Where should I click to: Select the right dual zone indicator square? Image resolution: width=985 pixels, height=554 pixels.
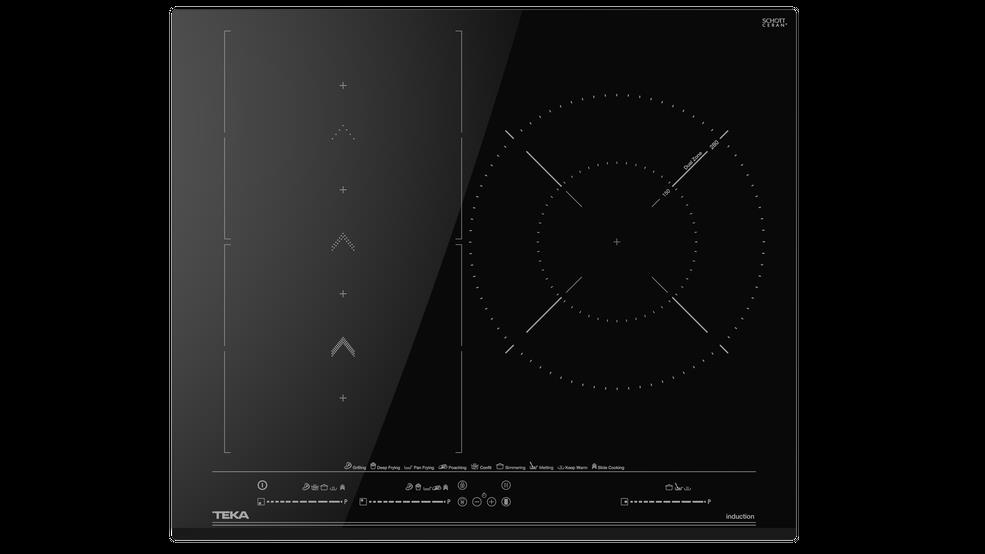pyautogui.click(x=624, y=501)
